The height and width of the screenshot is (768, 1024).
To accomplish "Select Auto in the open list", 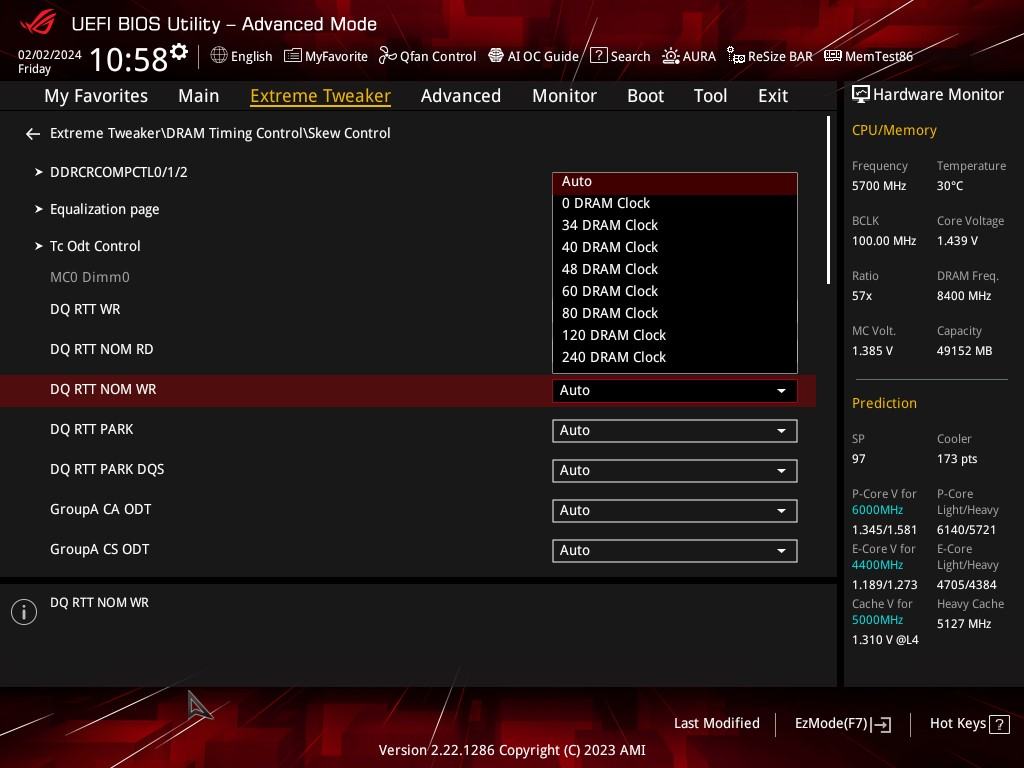I will [x=675, y=182].
